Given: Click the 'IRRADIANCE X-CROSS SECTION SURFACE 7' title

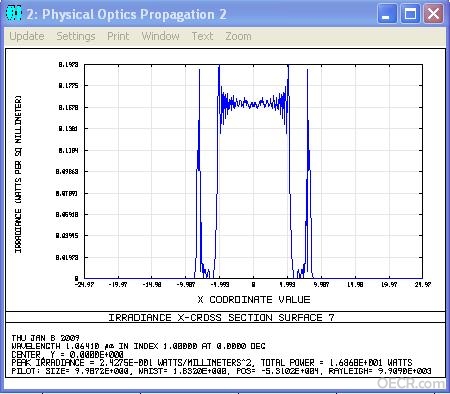Looking at the screenshot, I should tap(221, 317).
